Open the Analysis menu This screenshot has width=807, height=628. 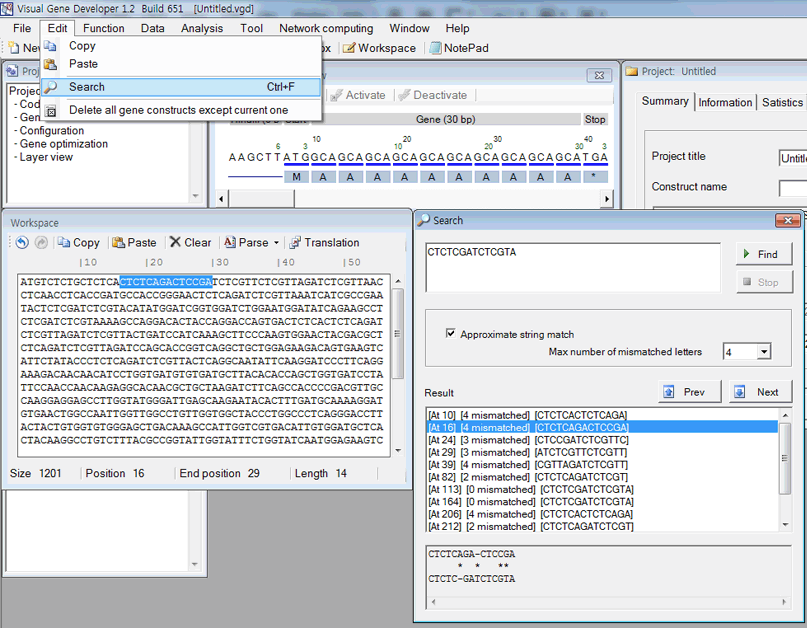(x=202, y=28)
